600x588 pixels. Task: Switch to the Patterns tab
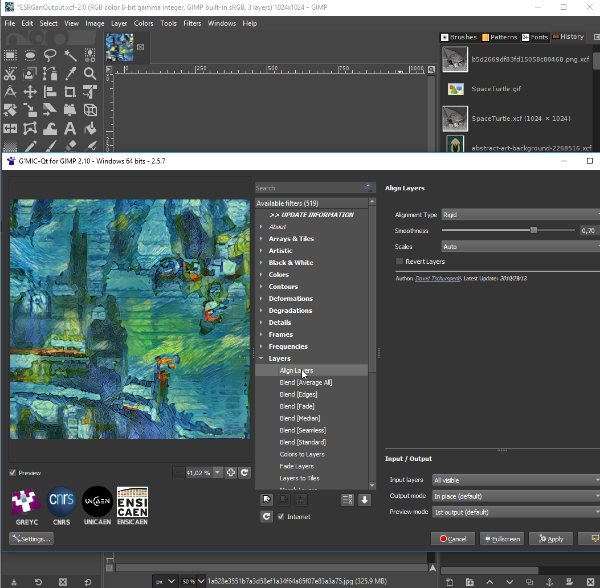point(500,37)
